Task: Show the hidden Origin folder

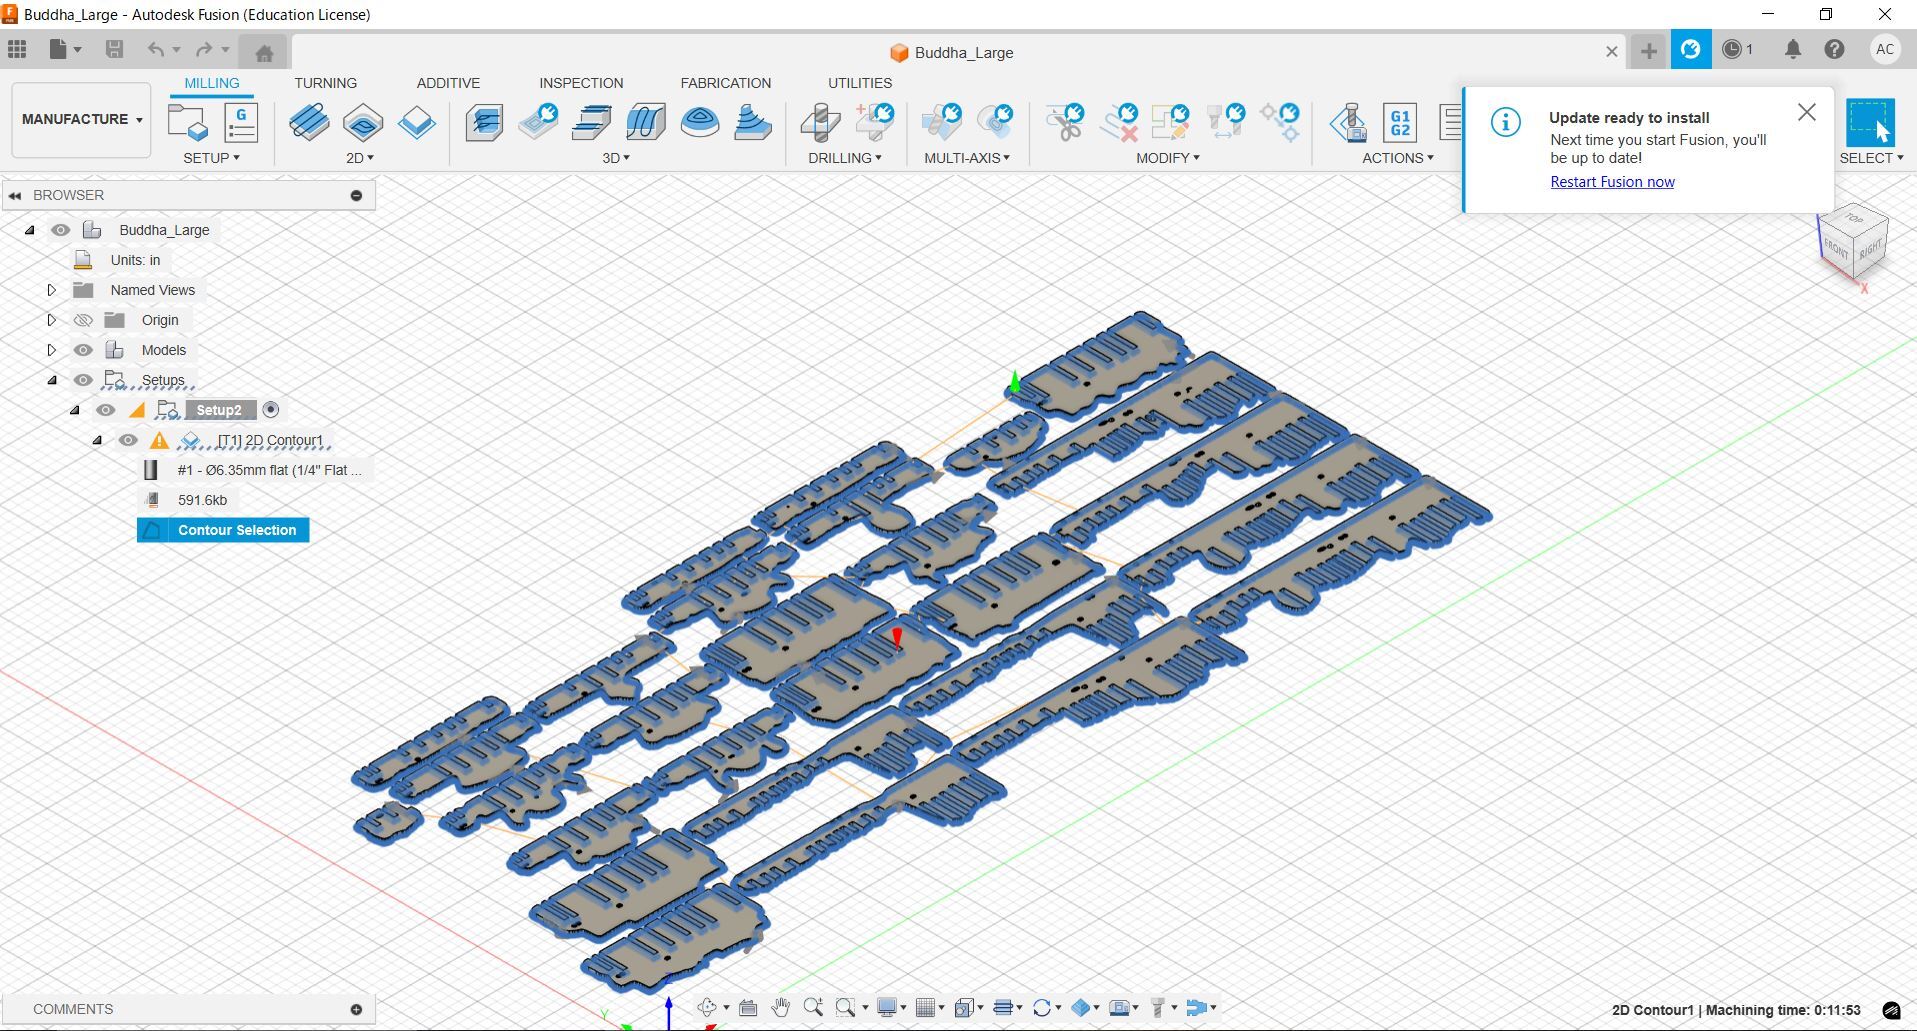Action: pos(83,320)
